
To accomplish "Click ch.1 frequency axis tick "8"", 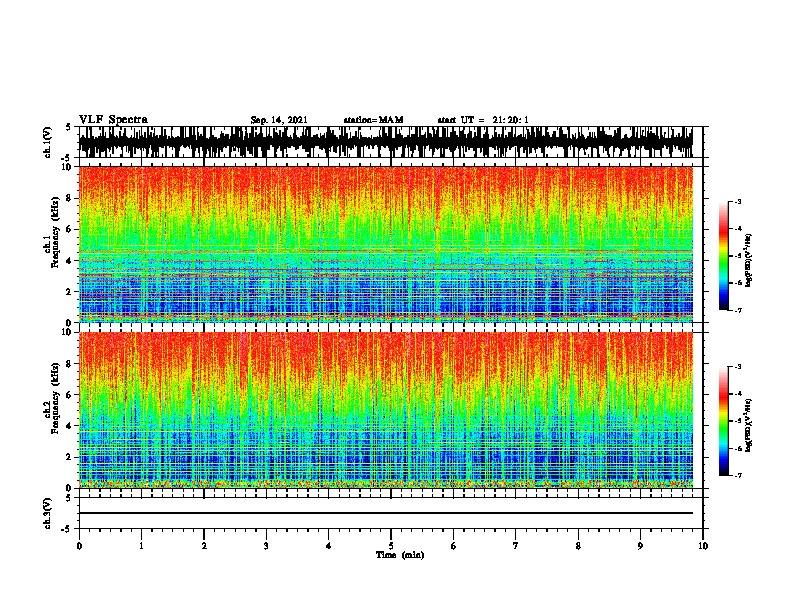I will pos(70,198).
